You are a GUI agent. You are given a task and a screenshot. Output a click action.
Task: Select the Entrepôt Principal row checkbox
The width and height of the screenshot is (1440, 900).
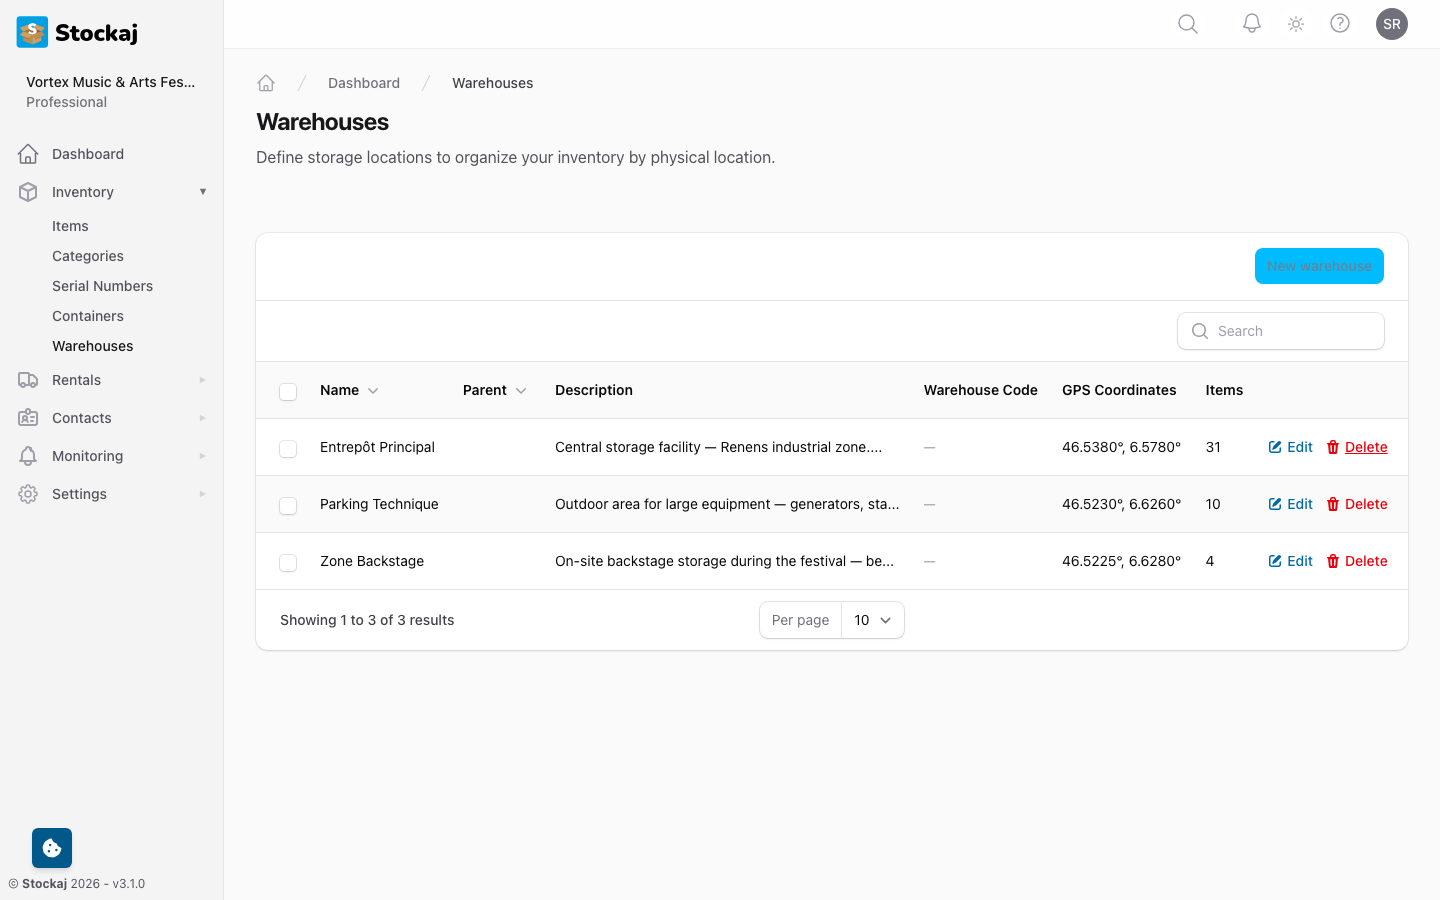(288, 448)
